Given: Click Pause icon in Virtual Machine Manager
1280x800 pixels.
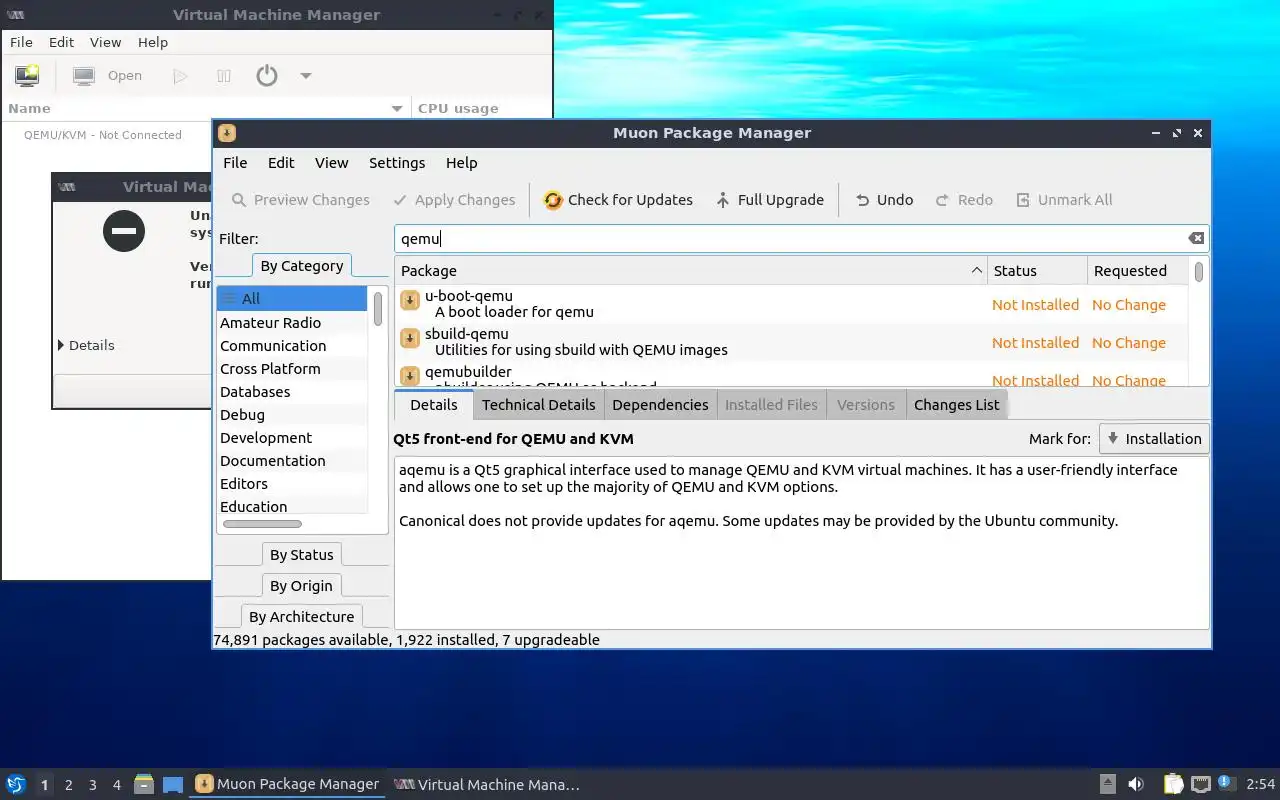Looking at the screenshot, I should point(224,76).
